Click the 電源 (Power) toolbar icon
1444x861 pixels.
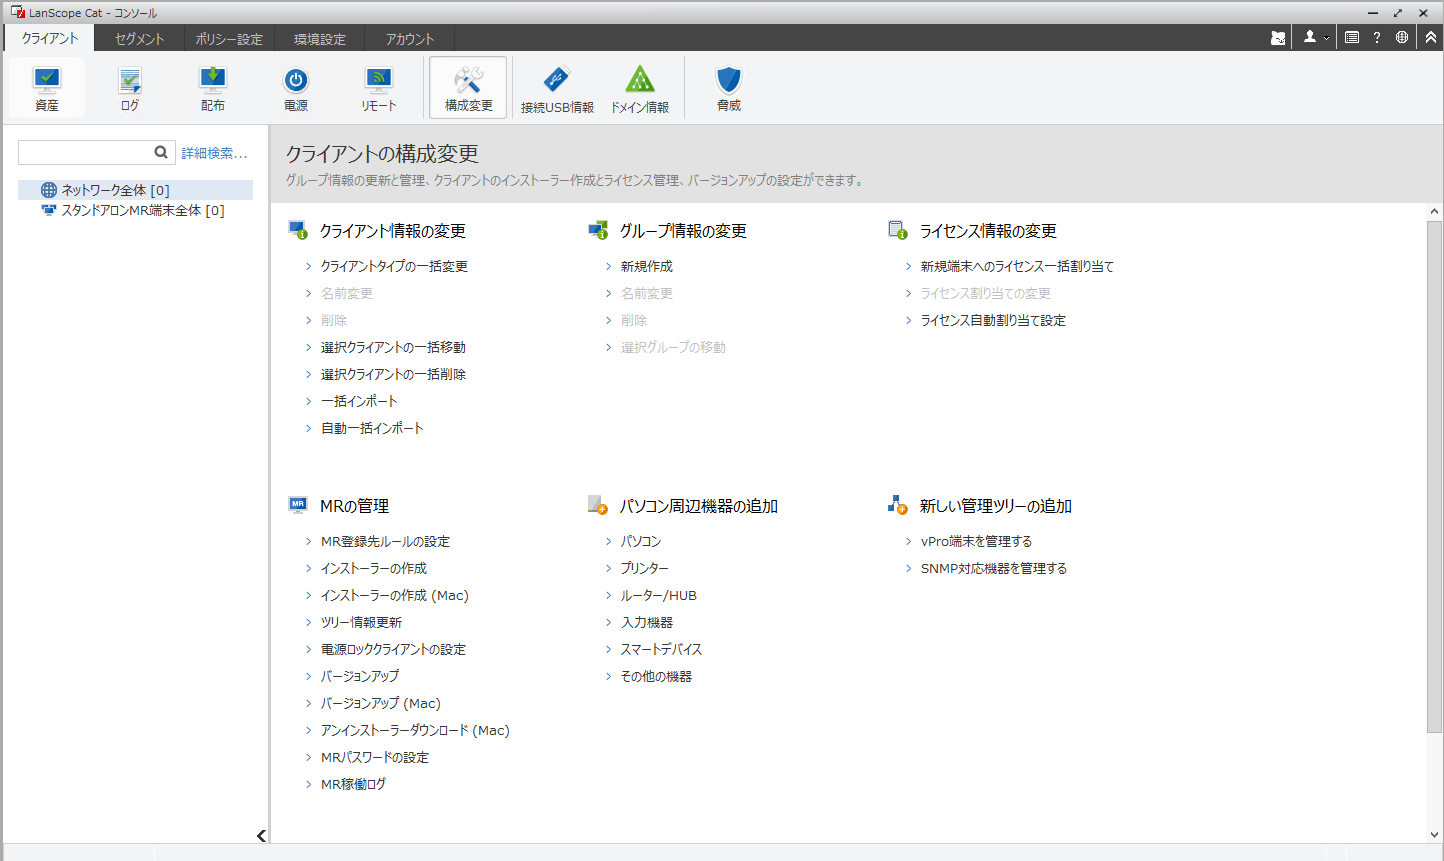coord(296,88)
